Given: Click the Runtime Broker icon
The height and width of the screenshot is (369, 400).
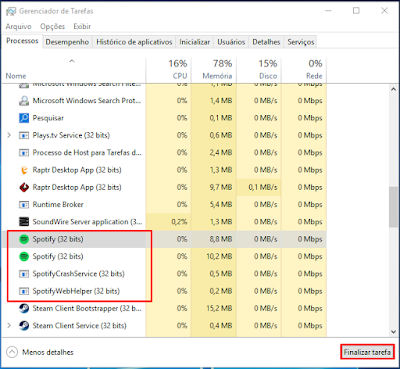Looking at the screenshot, I should tap(24, 205).
